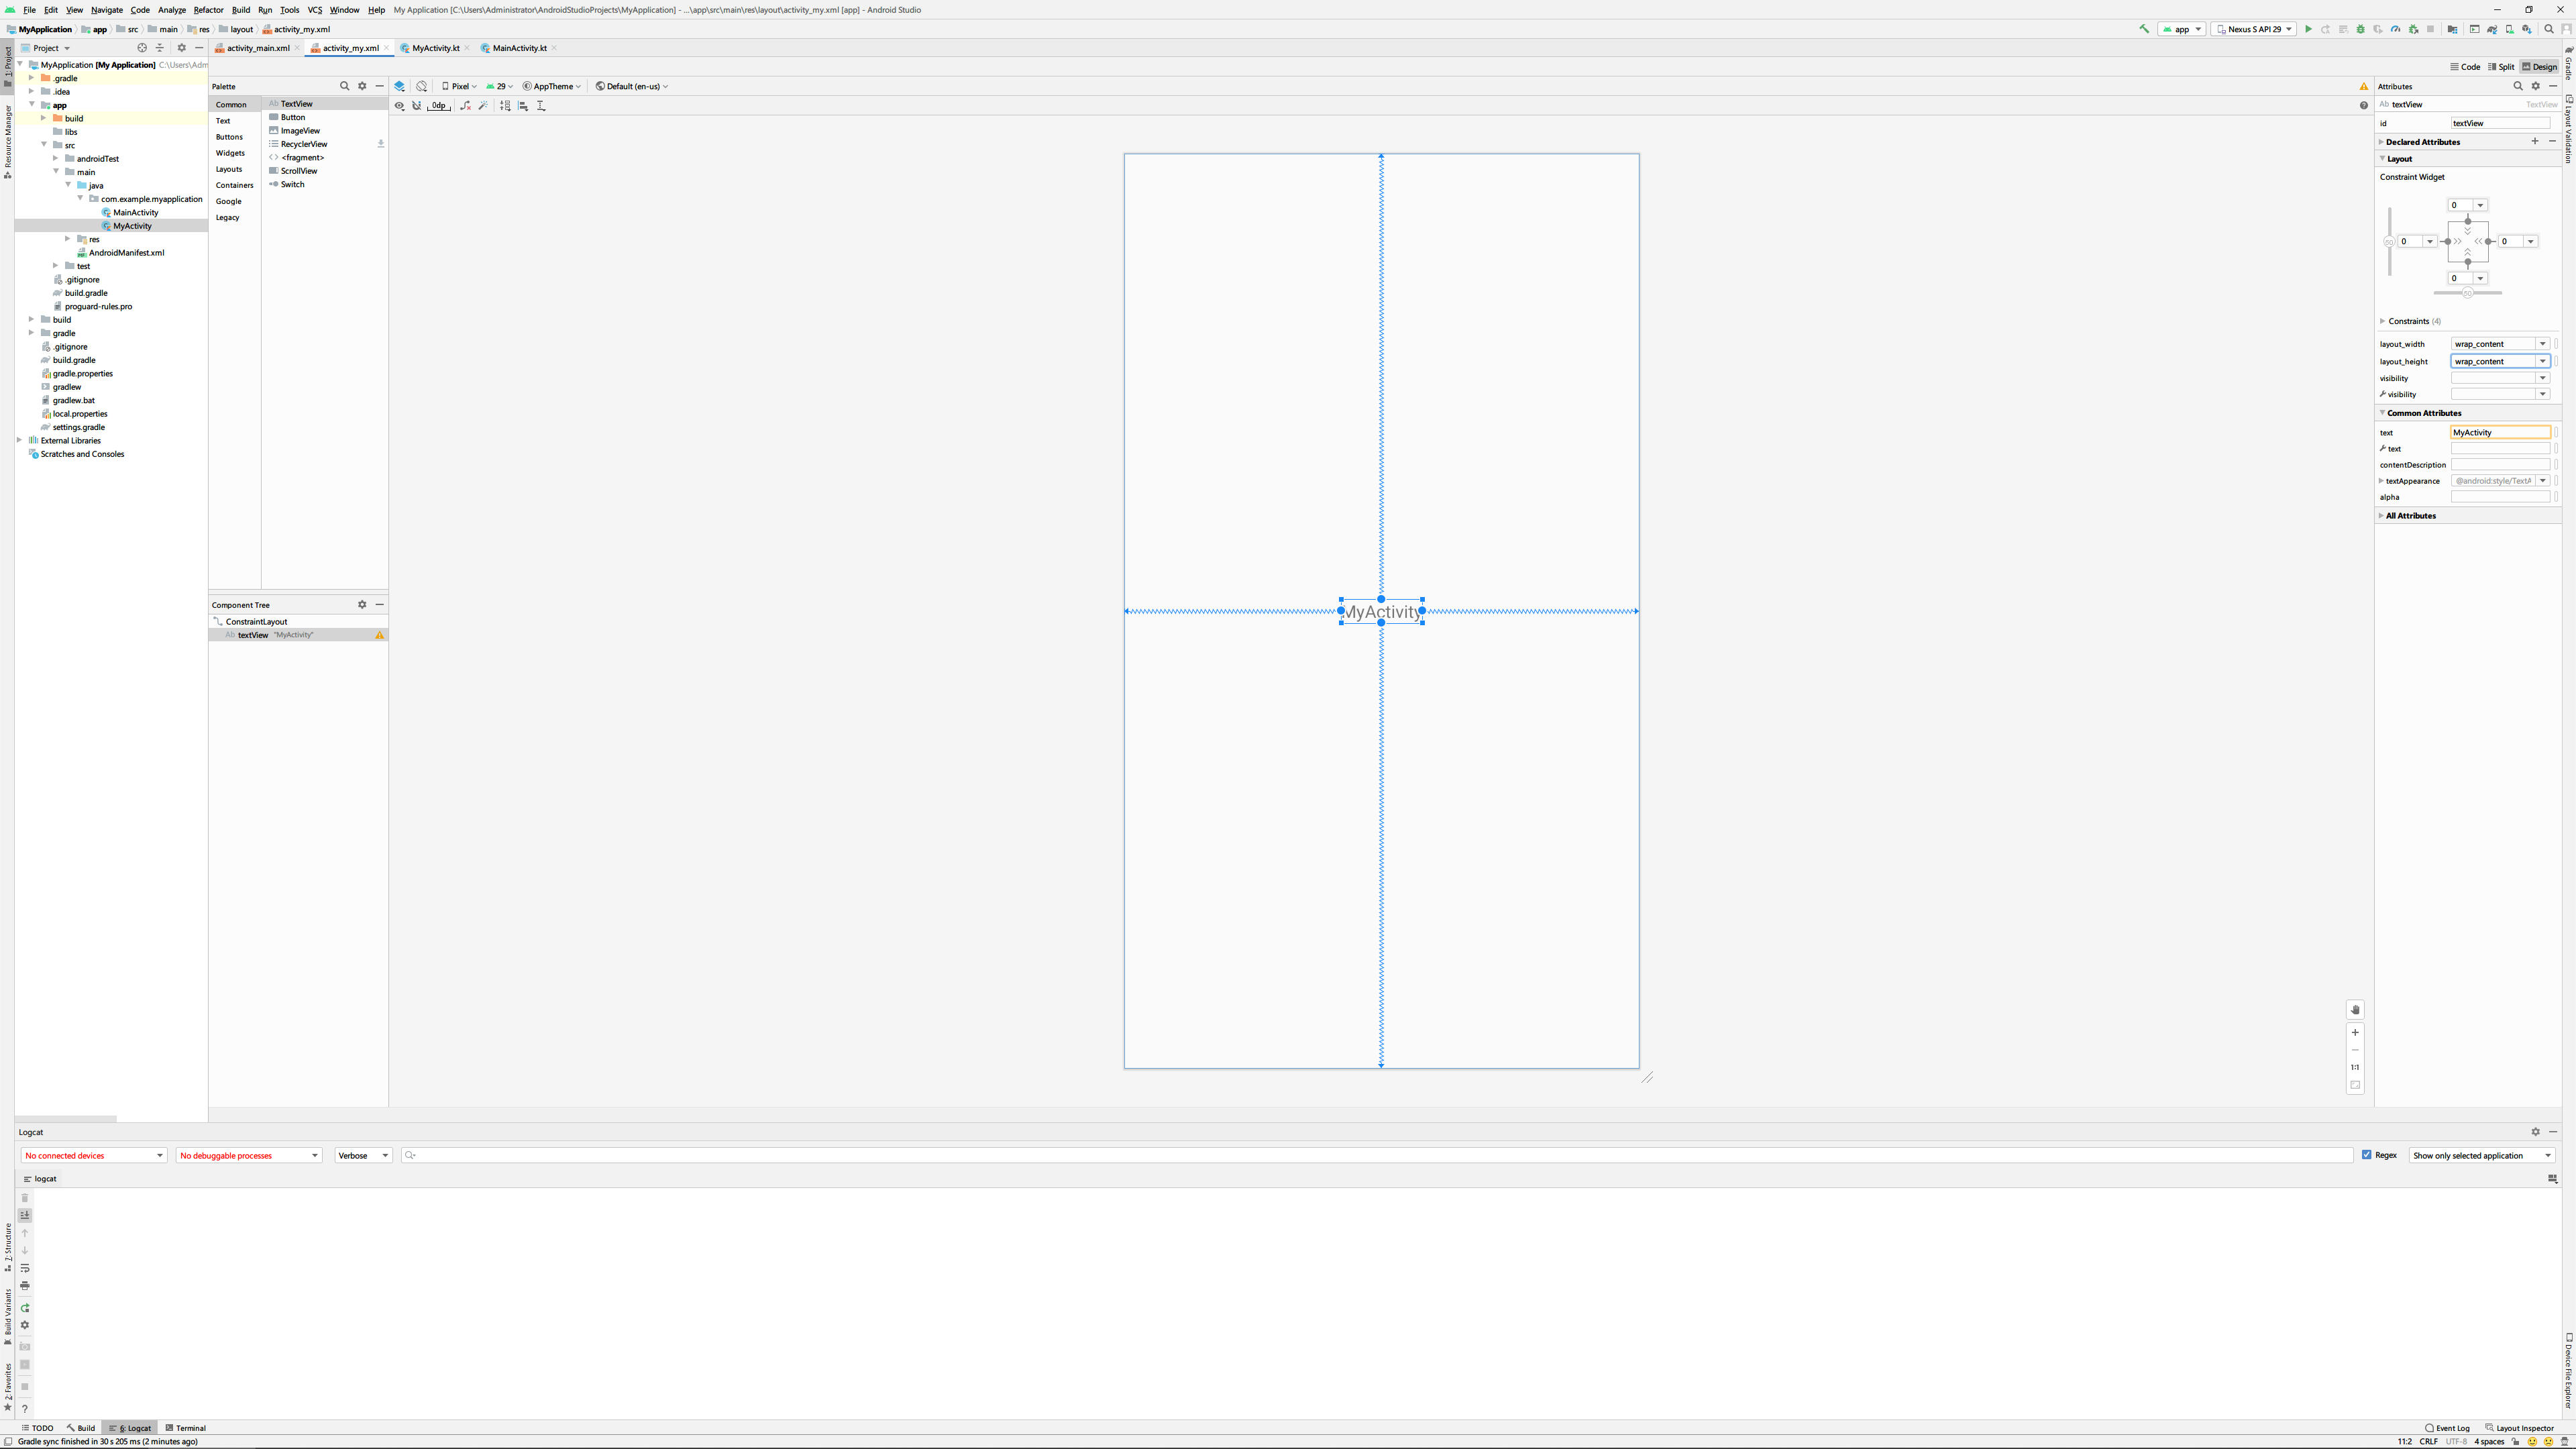Toggle autoconnect to parent magnet icon
2576x1449 pixels.
pos(417,106)
